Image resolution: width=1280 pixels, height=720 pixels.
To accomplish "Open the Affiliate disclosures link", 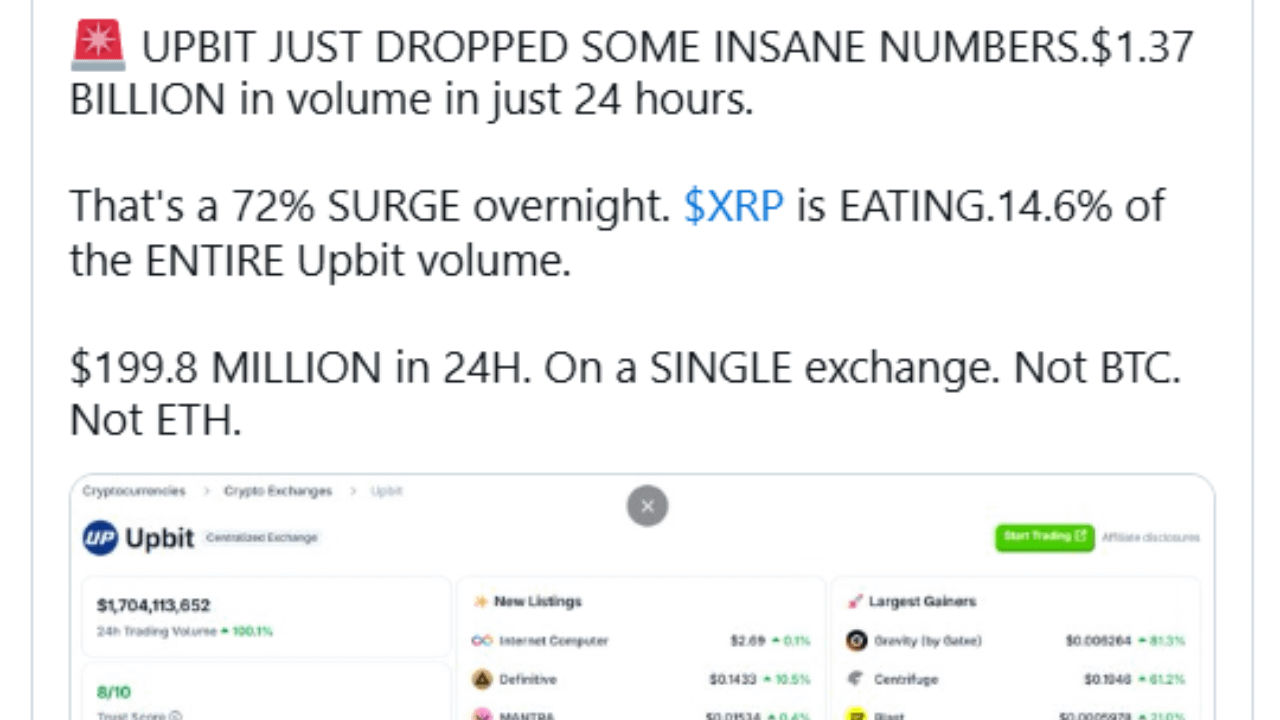I will click(x=1151, y=537).
